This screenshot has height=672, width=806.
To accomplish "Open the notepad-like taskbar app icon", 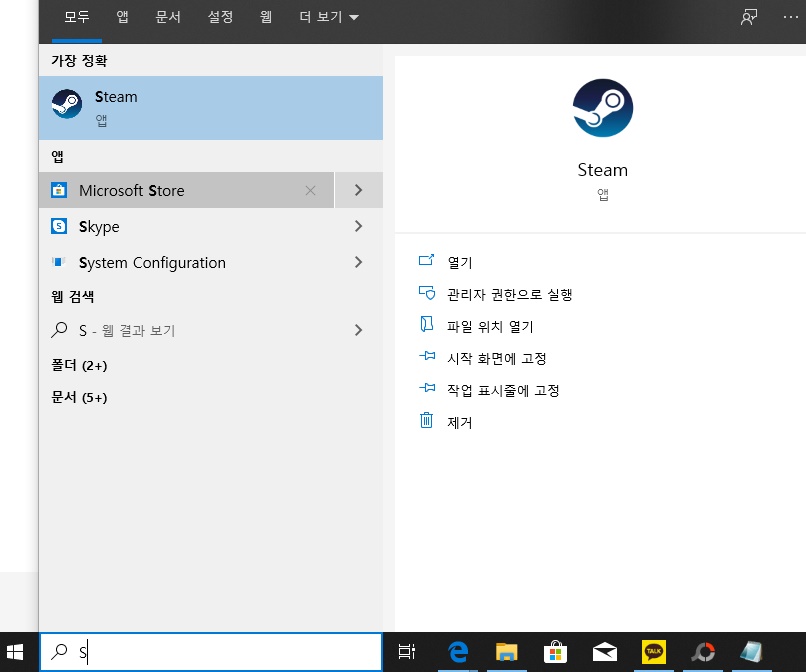I will tap(752, 652).
